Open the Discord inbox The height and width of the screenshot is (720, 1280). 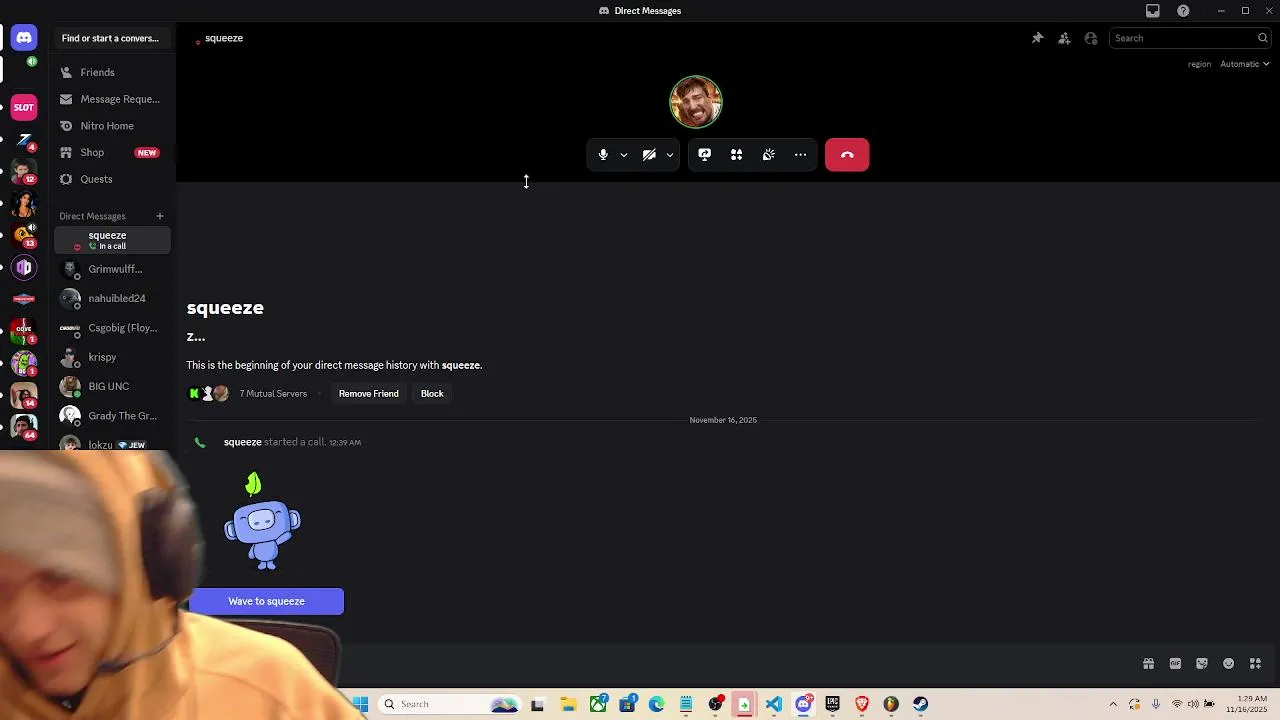point(1153,11)
